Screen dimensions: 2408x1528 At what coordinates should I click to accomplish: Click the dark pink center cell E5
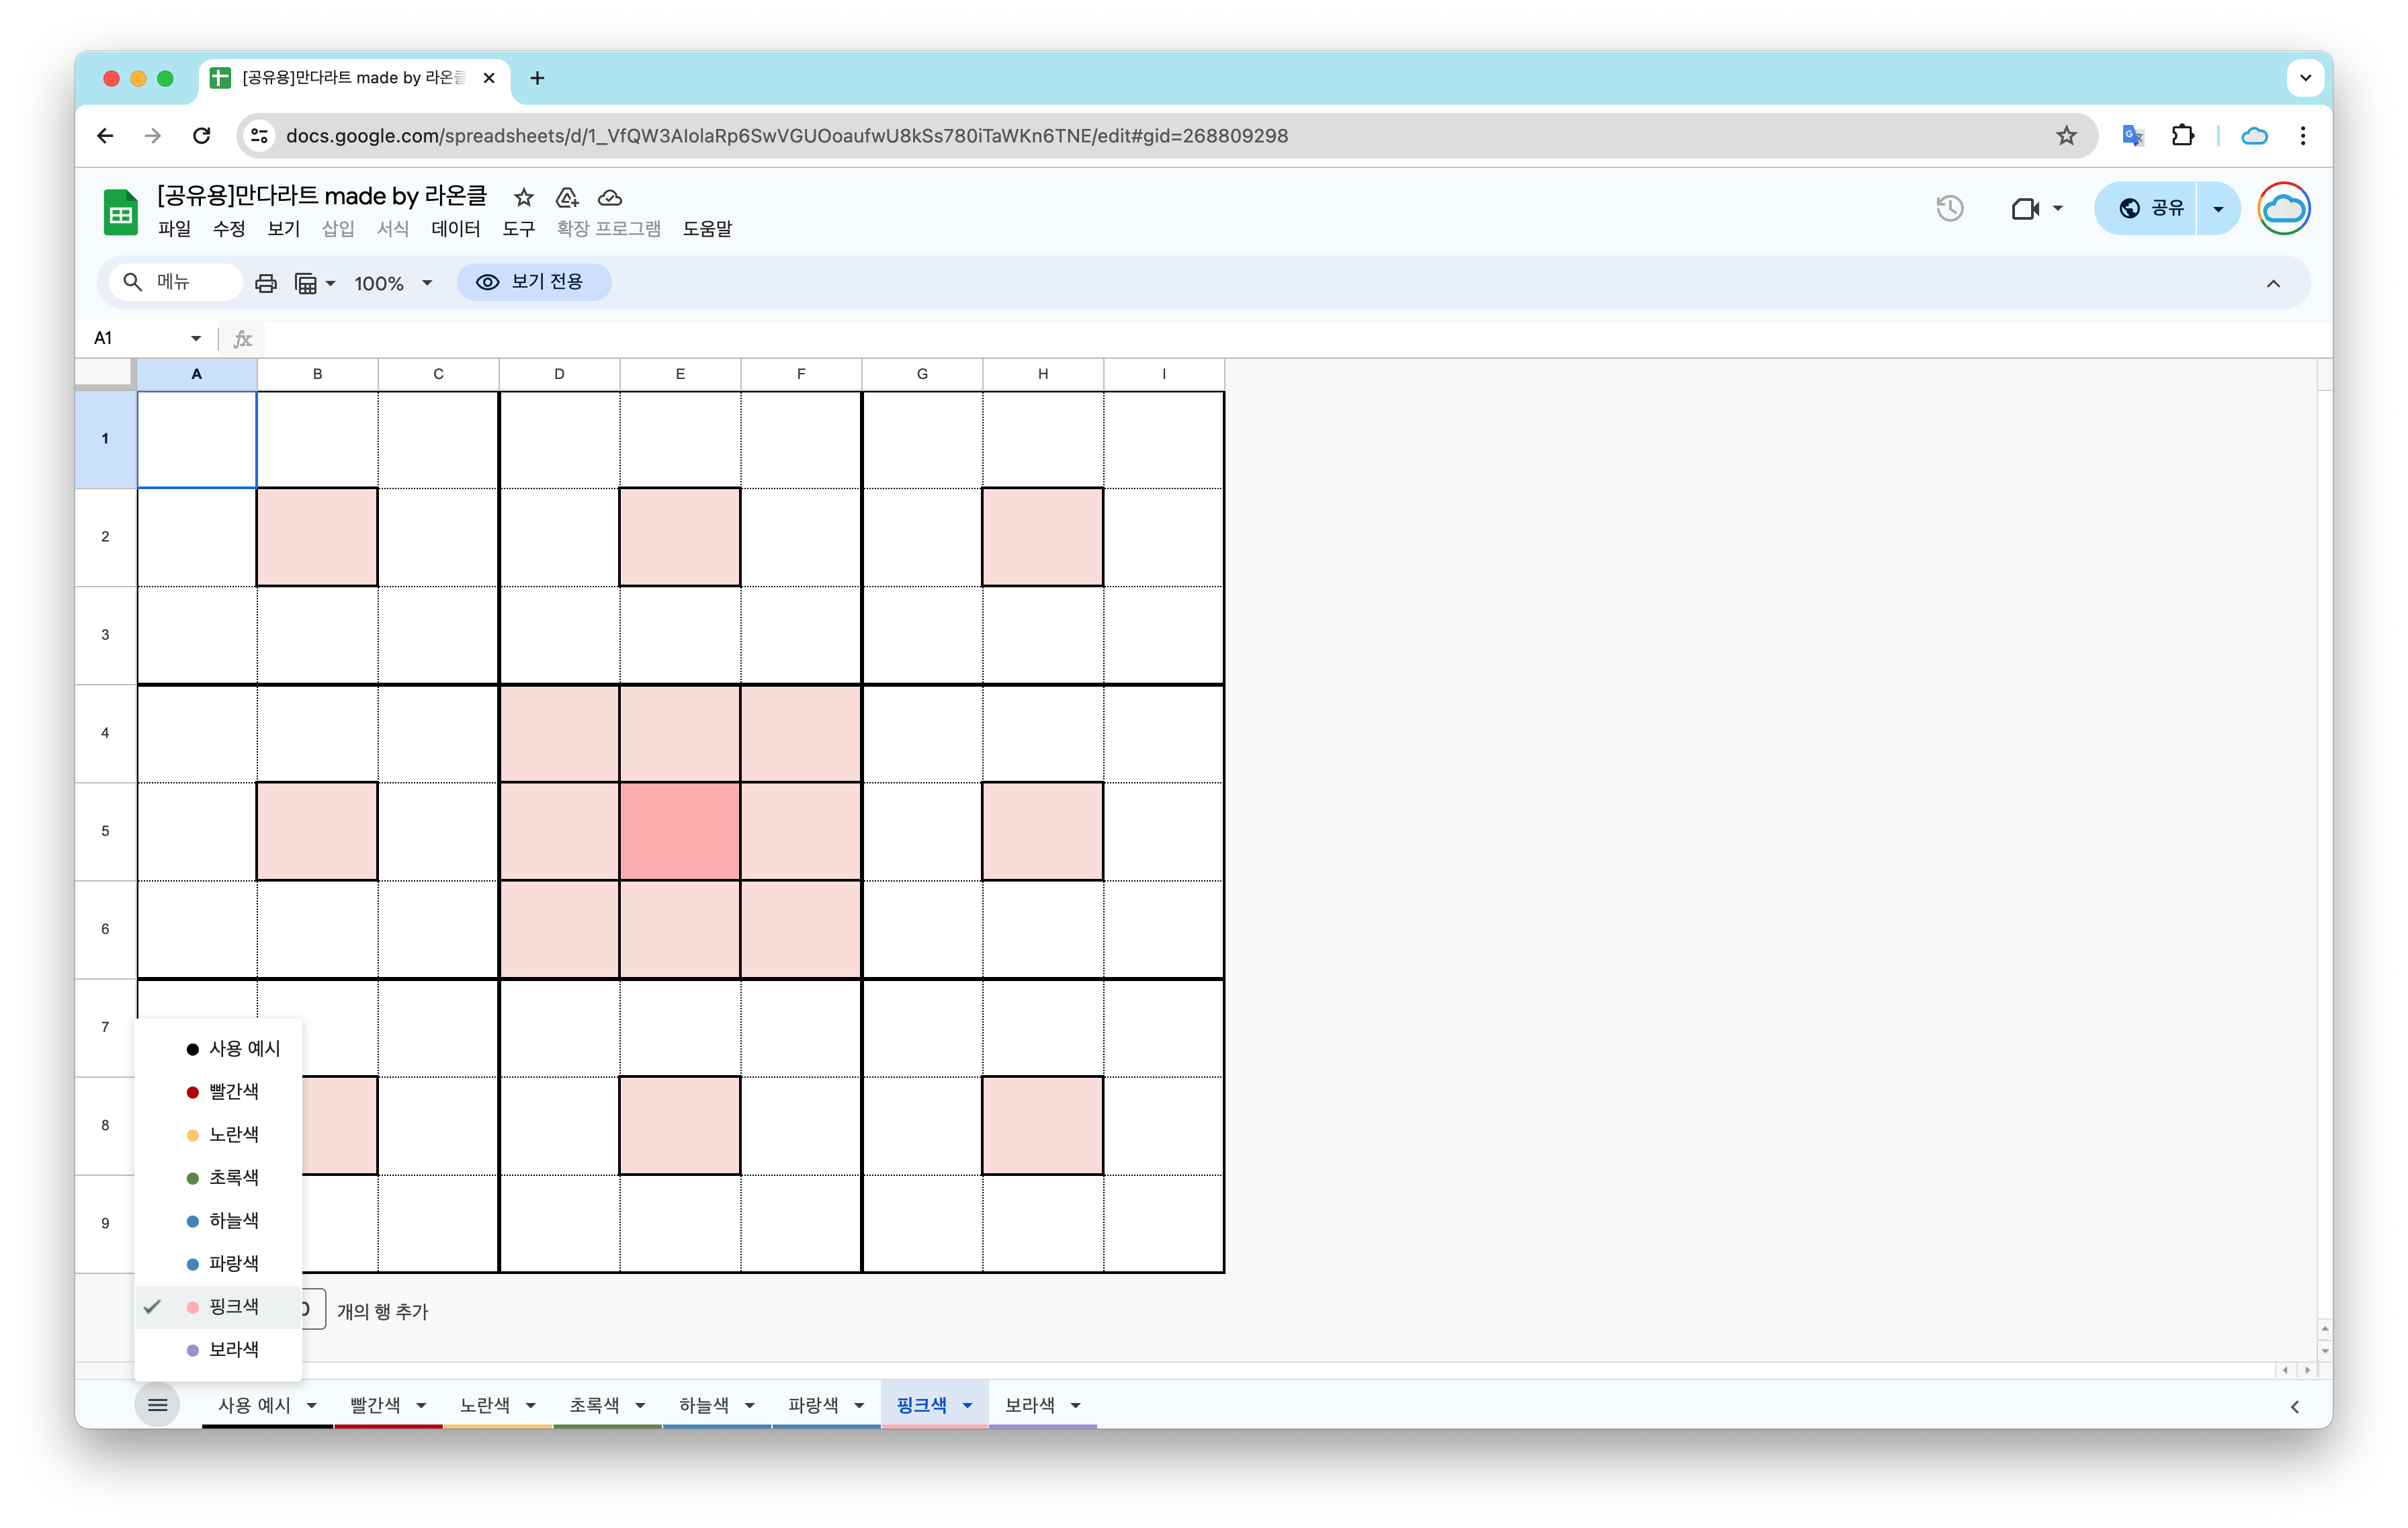680,831
